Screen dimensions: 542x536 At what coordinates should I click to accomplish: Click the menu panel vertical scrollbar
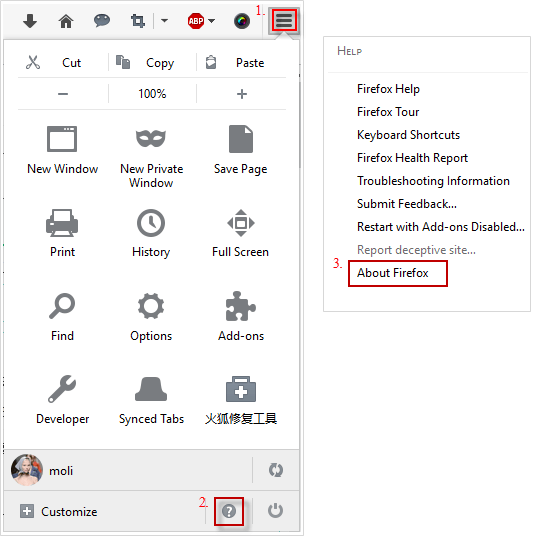coord(299,124)
